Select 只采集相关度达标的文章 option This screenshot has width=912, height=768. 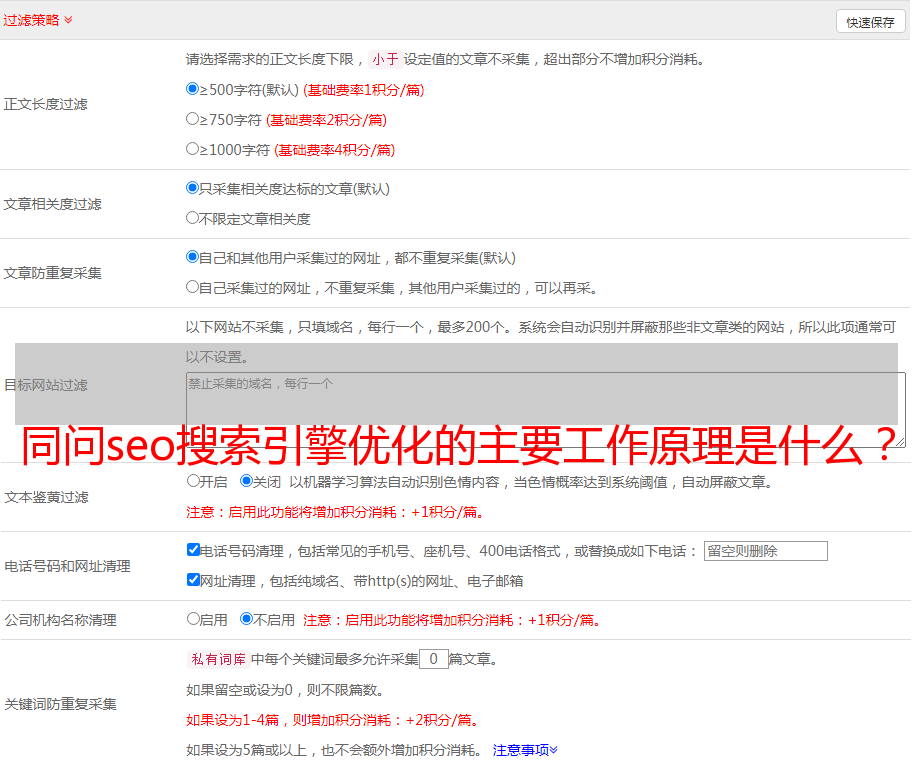point(193,188)
